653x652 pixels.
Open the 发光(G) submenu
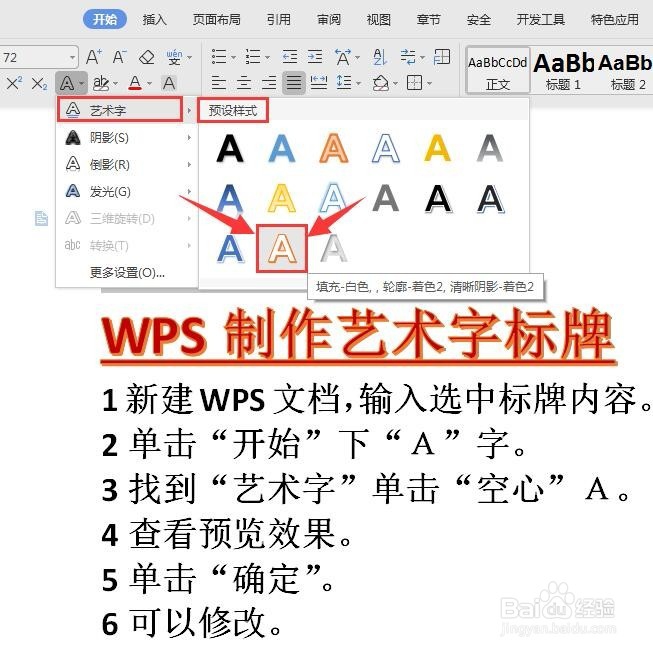[x=127, y=192]
